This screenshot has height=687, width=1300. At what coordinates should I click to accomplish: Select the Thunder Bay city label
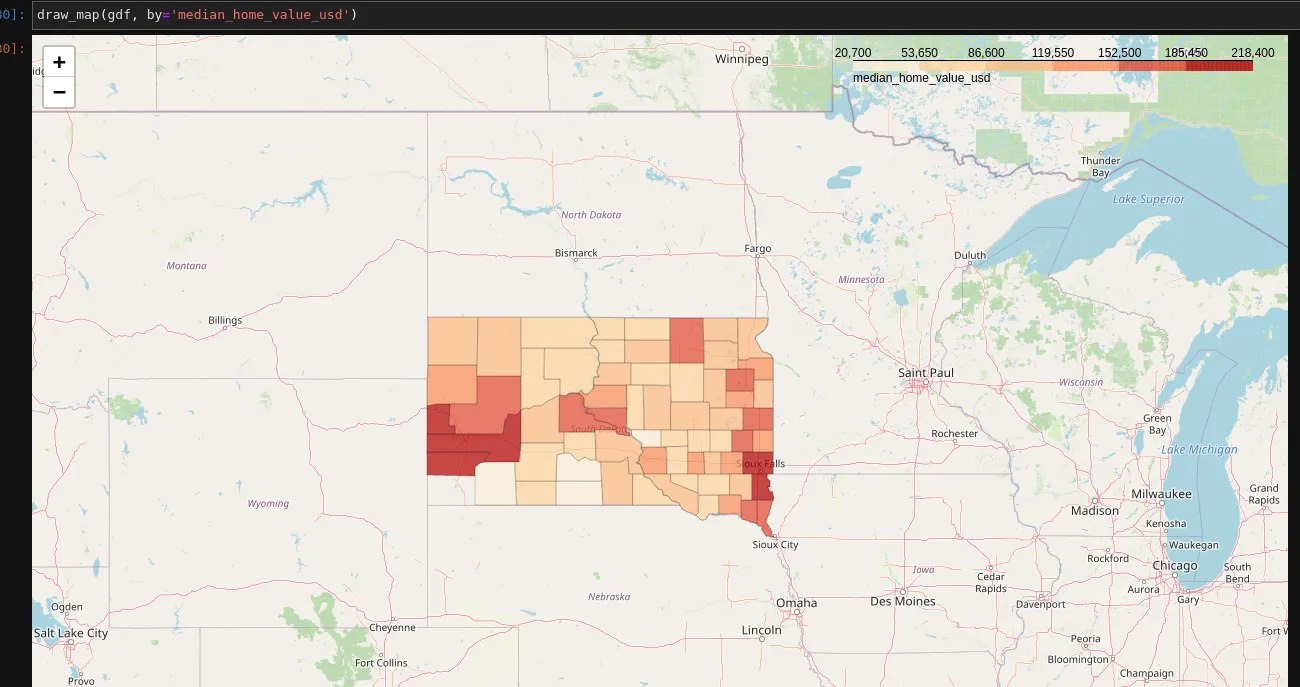(x=1100, y=166)
